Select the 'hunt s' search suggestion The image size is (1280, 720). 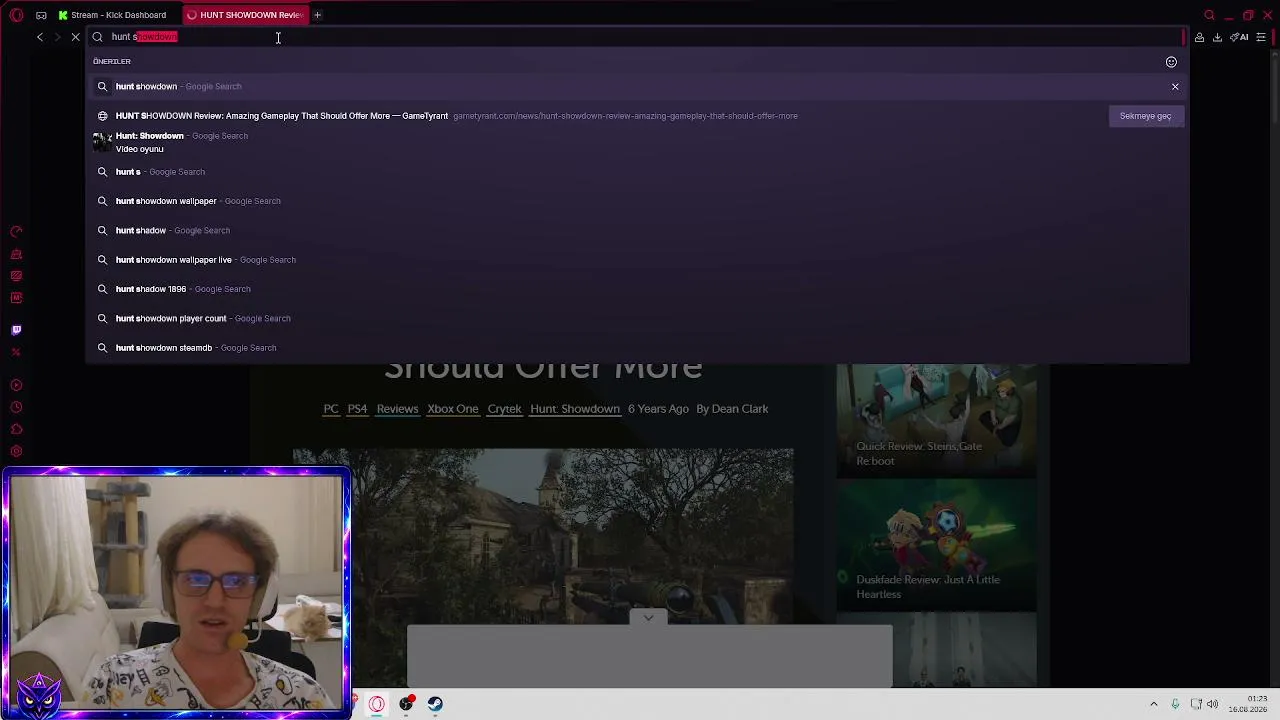click(637, 172)
